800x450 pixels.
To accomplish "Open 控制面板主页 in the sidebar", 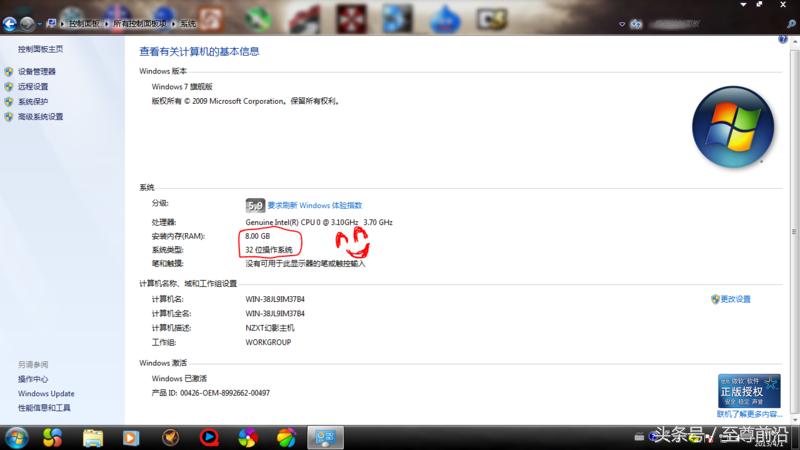I will click(x=40, y=49).
